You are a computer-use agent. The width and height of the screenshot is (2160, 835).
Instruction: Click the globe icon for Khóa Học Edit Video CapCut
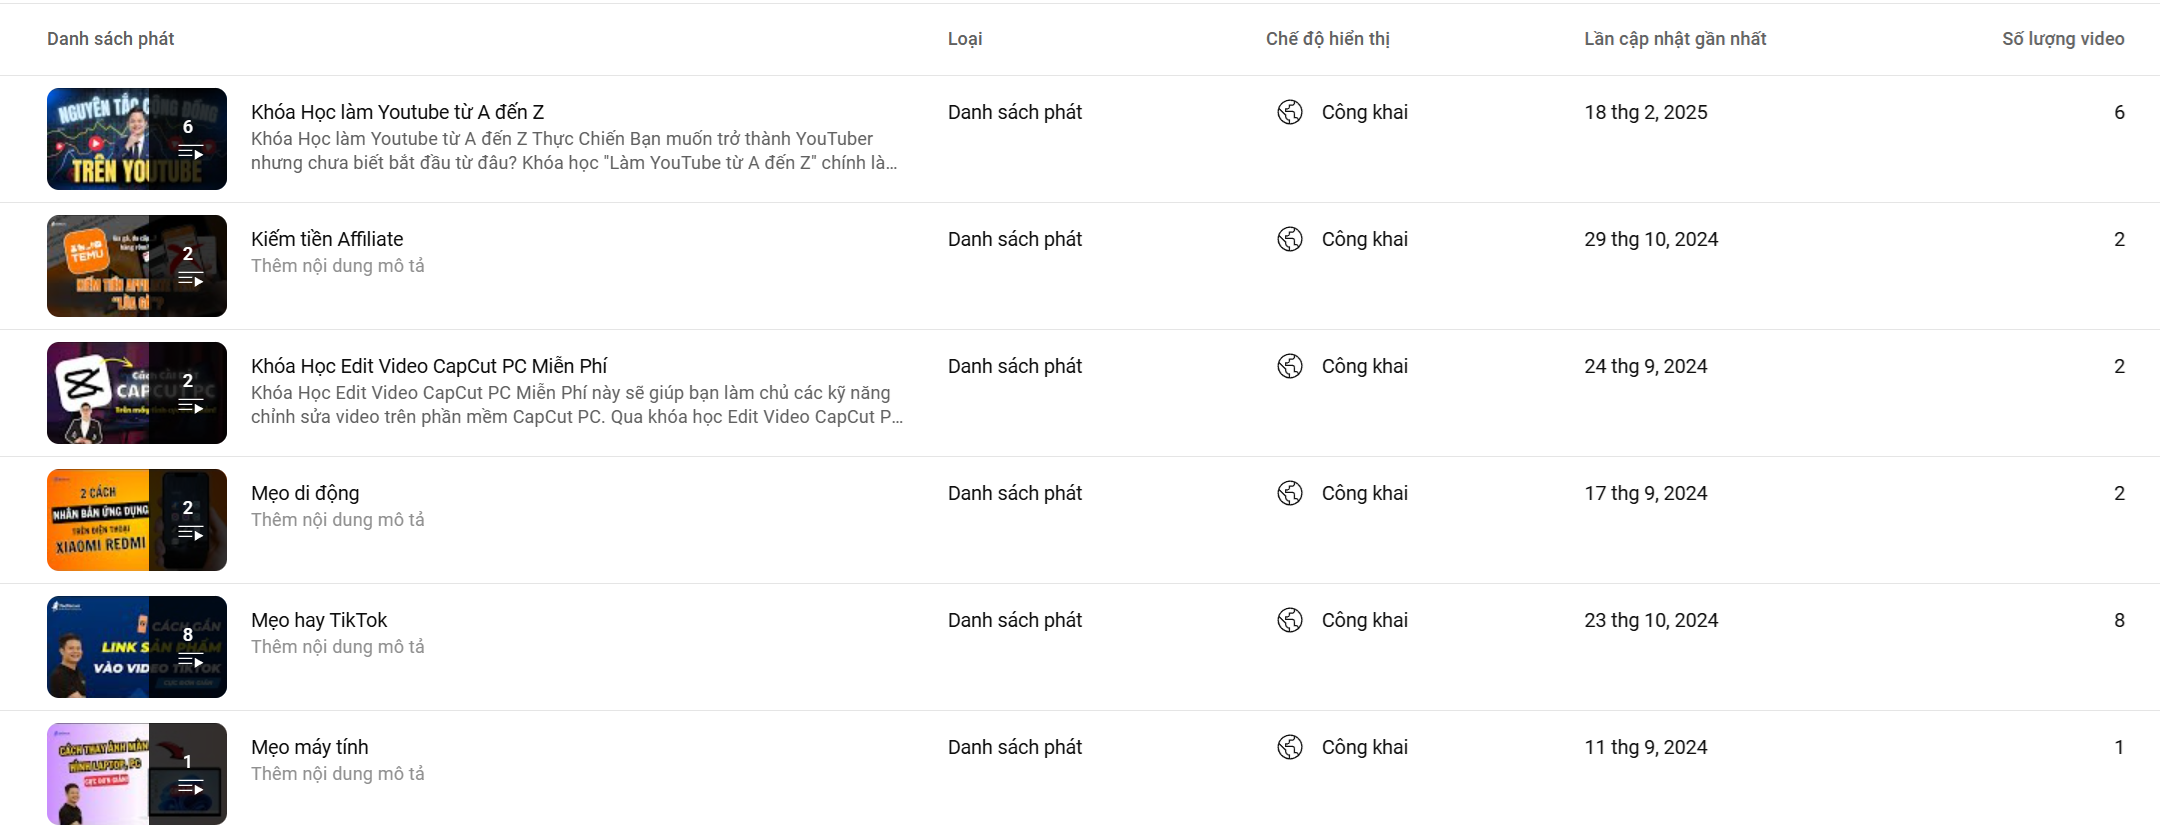tap(1290, 366)
